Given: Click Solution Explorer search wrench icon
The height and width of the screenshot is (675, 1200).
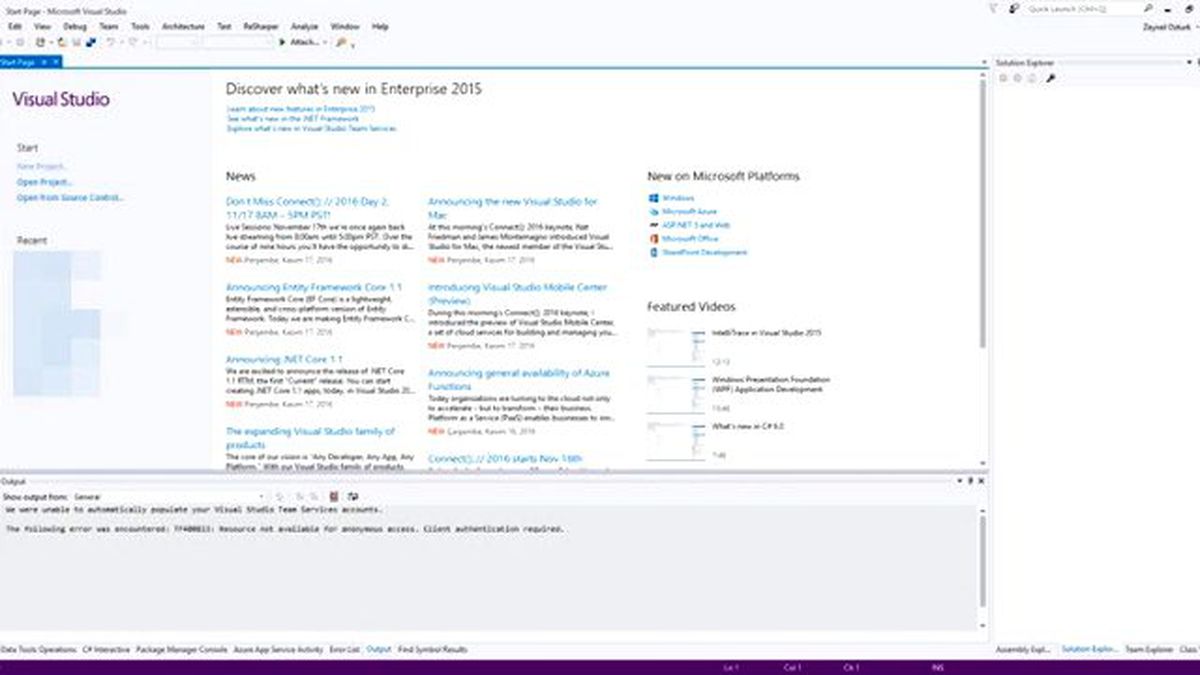Looking at the screenshot, I should tap(1050, 77).
